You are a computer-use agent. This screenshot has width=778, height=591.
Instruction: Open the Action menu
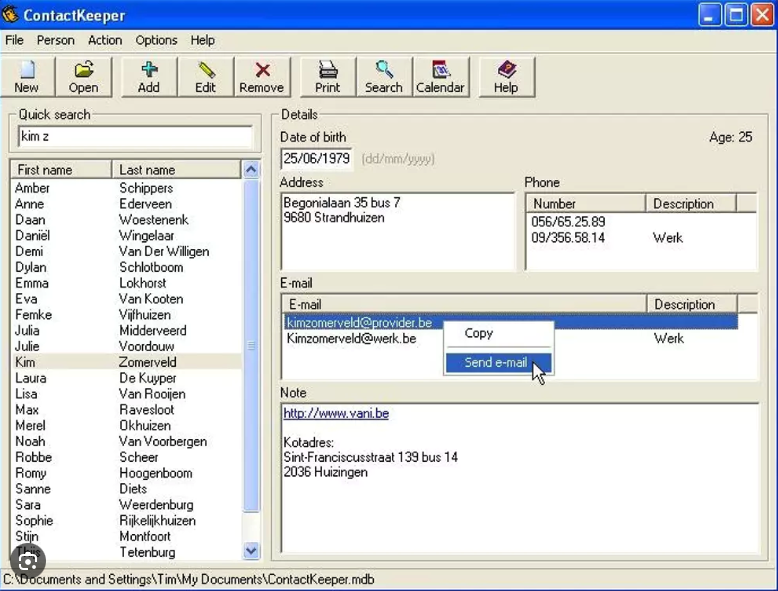[105, 40]
